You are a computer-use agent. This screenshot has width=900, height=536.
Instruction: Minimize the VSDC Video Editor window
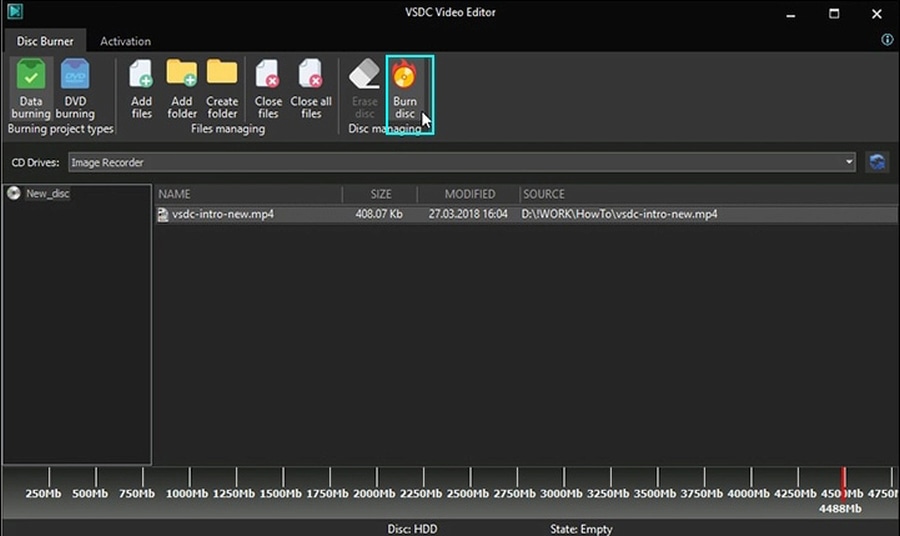(790, 14)
